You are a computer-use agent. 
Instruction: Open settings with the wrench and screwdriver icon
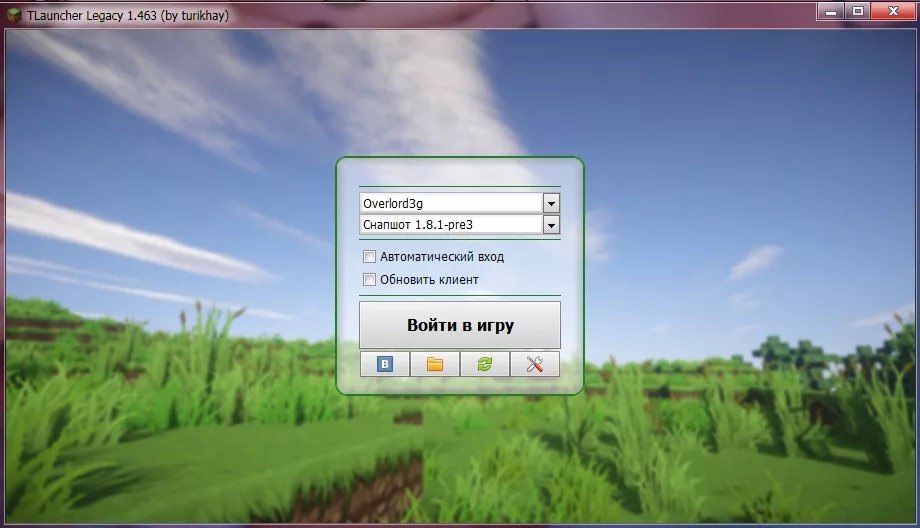tap(535, 364)
